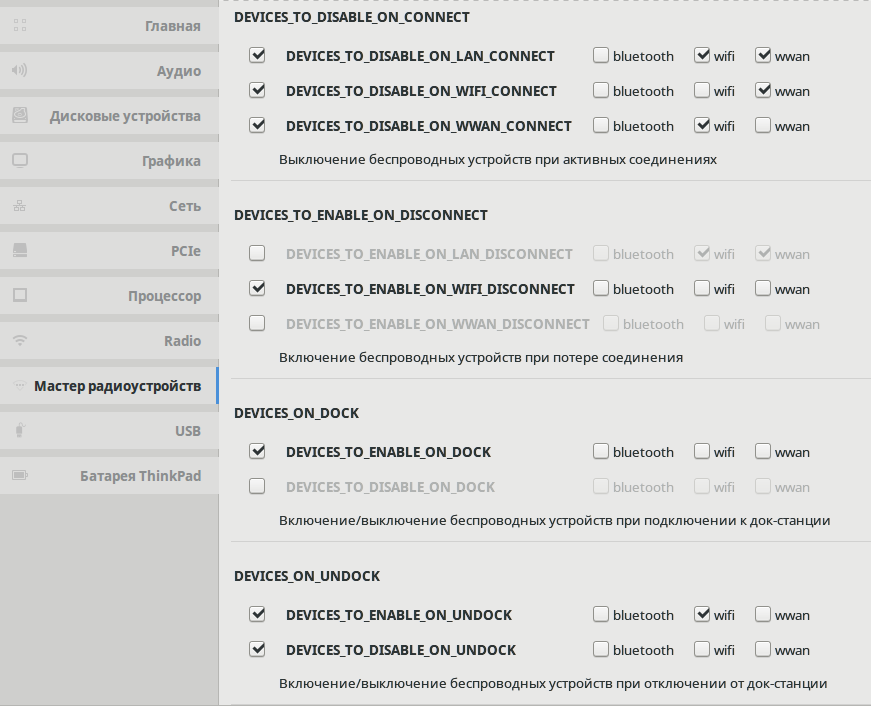This screenshot has height=706, width=871.
Task: Click the Аудио speaker icon
Action: [19, 70]
